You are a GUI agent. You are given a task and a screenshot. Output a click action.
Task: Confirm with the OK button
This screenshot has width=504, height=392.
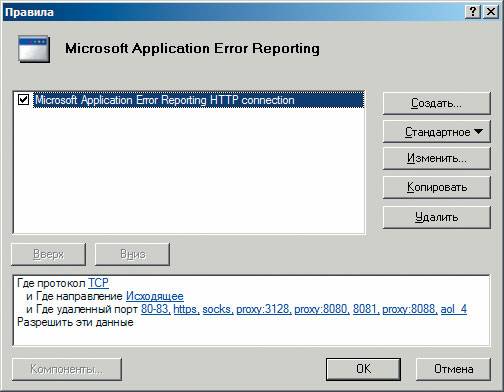[363, 369]
